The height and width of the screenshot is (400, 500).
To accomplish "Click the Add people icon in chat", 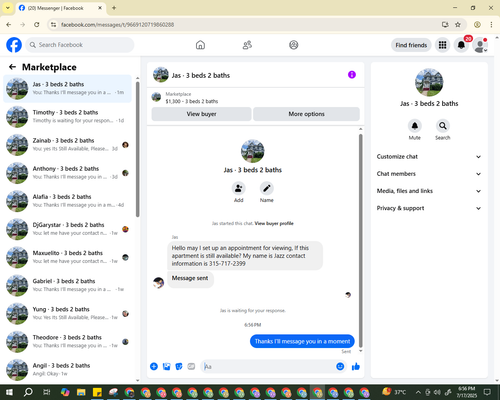I will (239, 188).
